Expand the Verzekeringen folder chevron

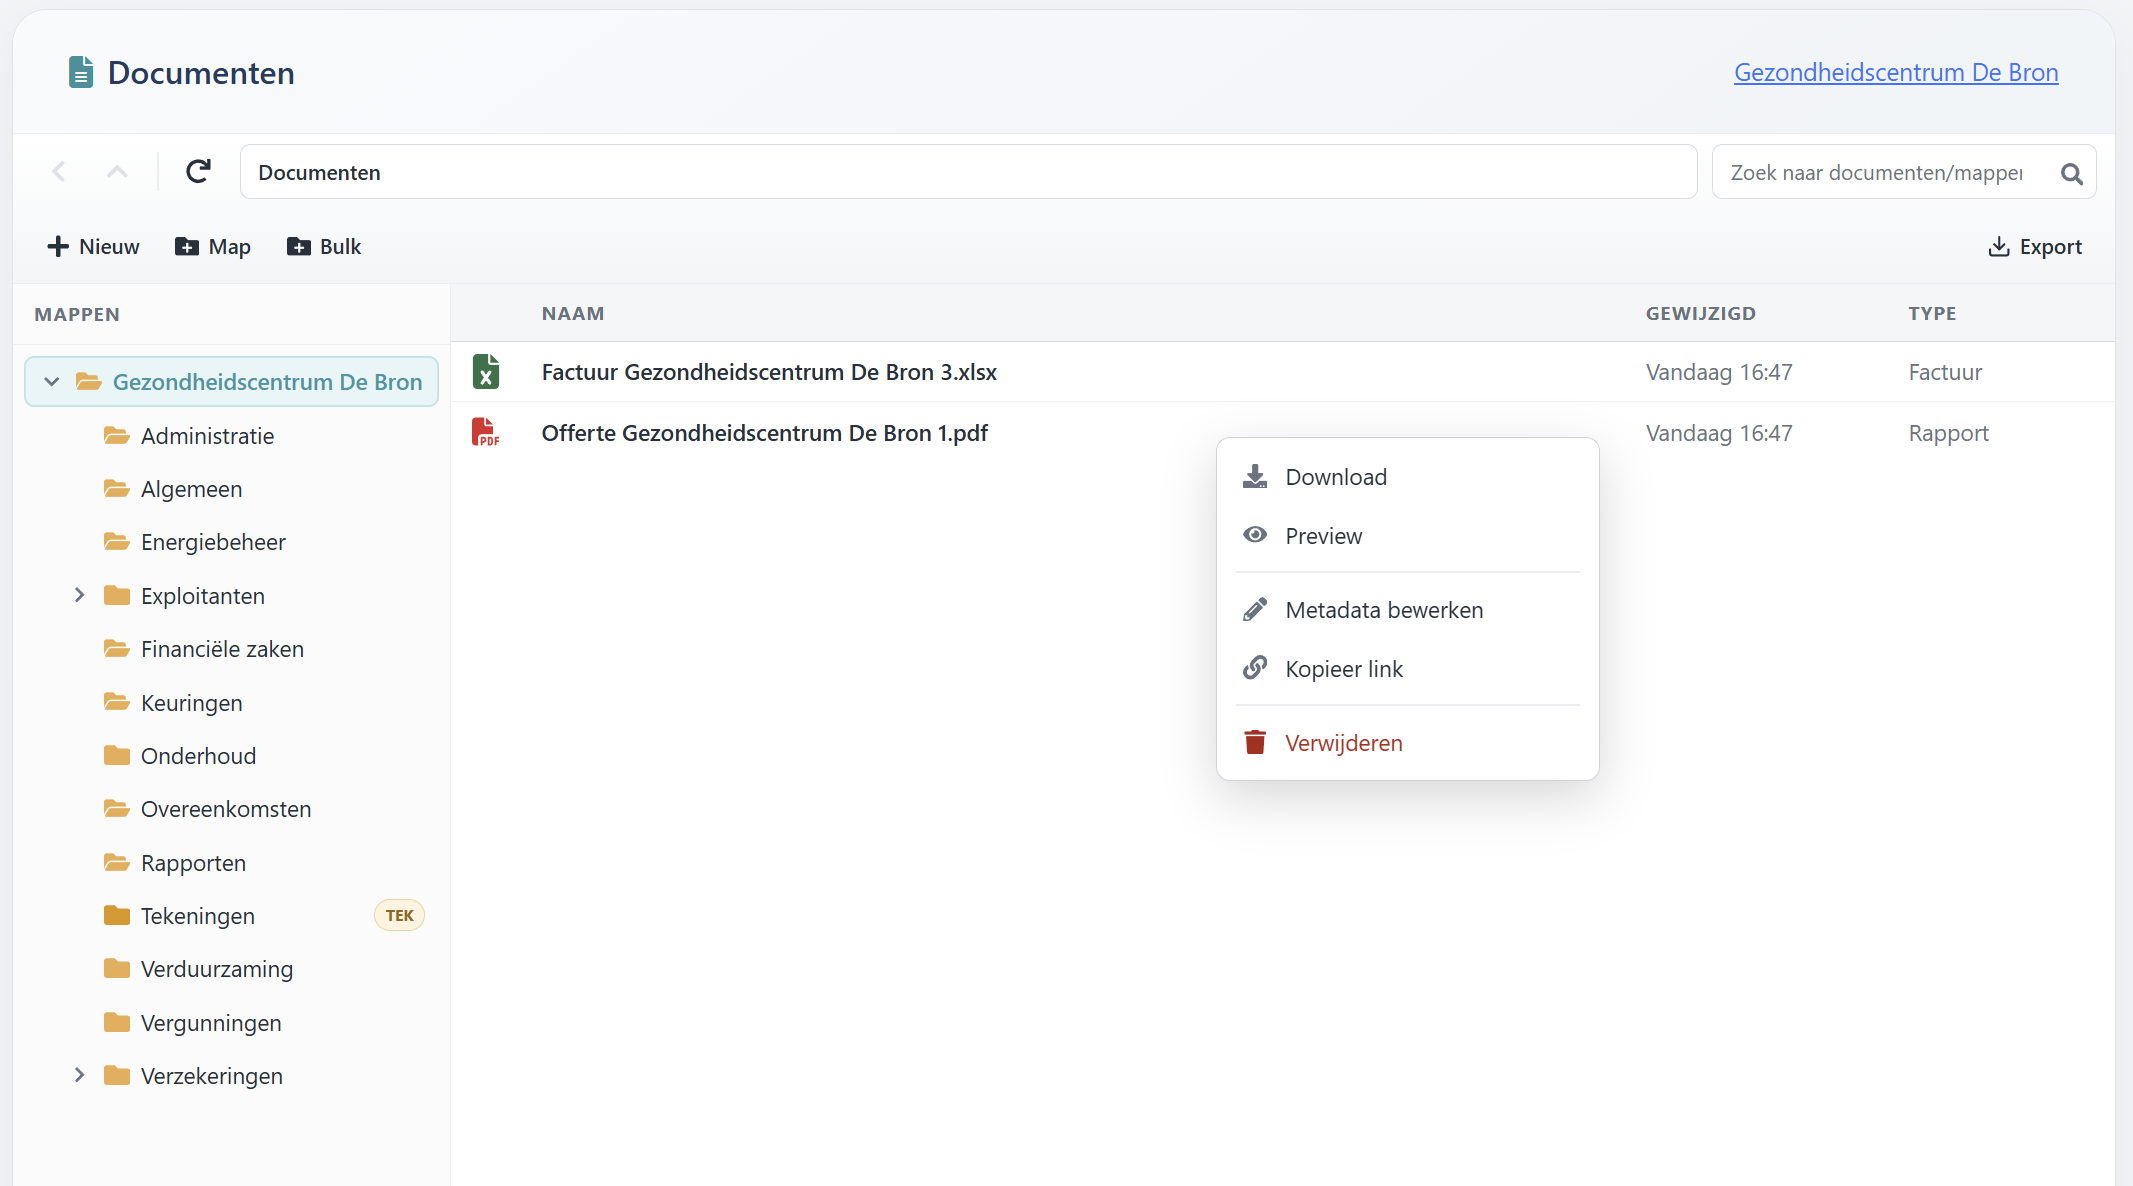[x=79, y=1075]
